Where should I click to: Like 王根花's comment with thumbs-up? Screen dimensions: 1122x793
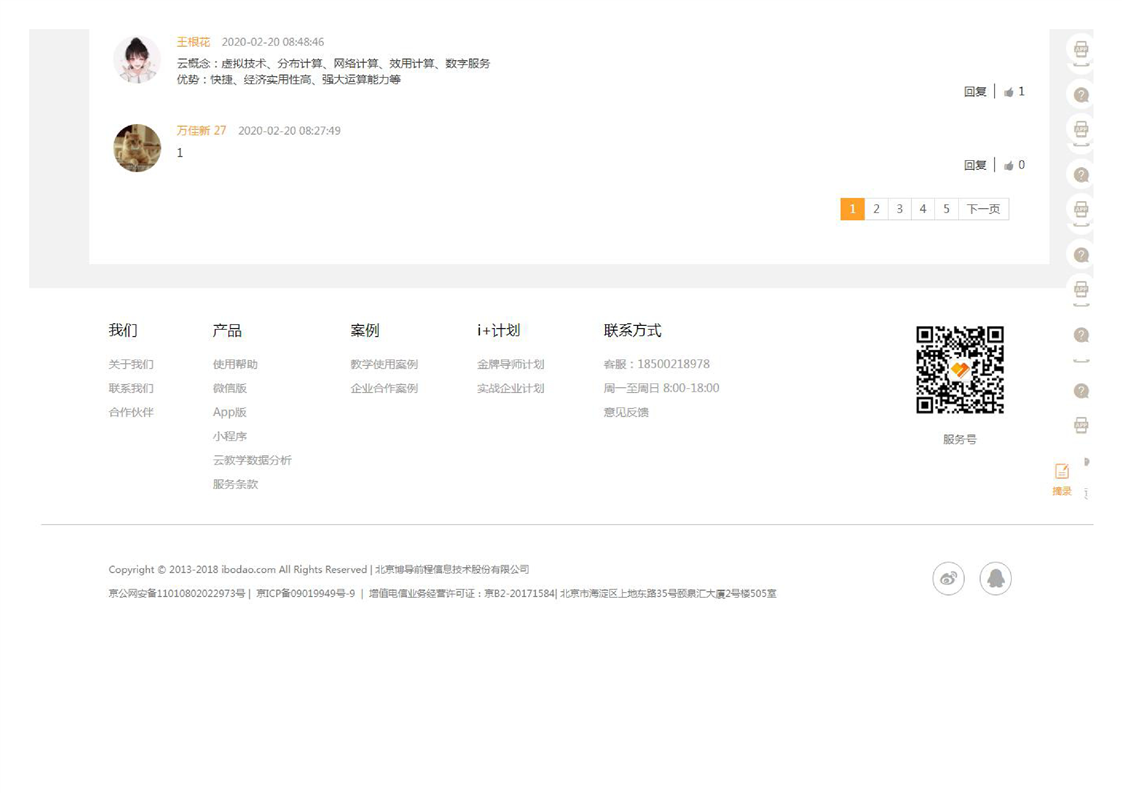1009,92
